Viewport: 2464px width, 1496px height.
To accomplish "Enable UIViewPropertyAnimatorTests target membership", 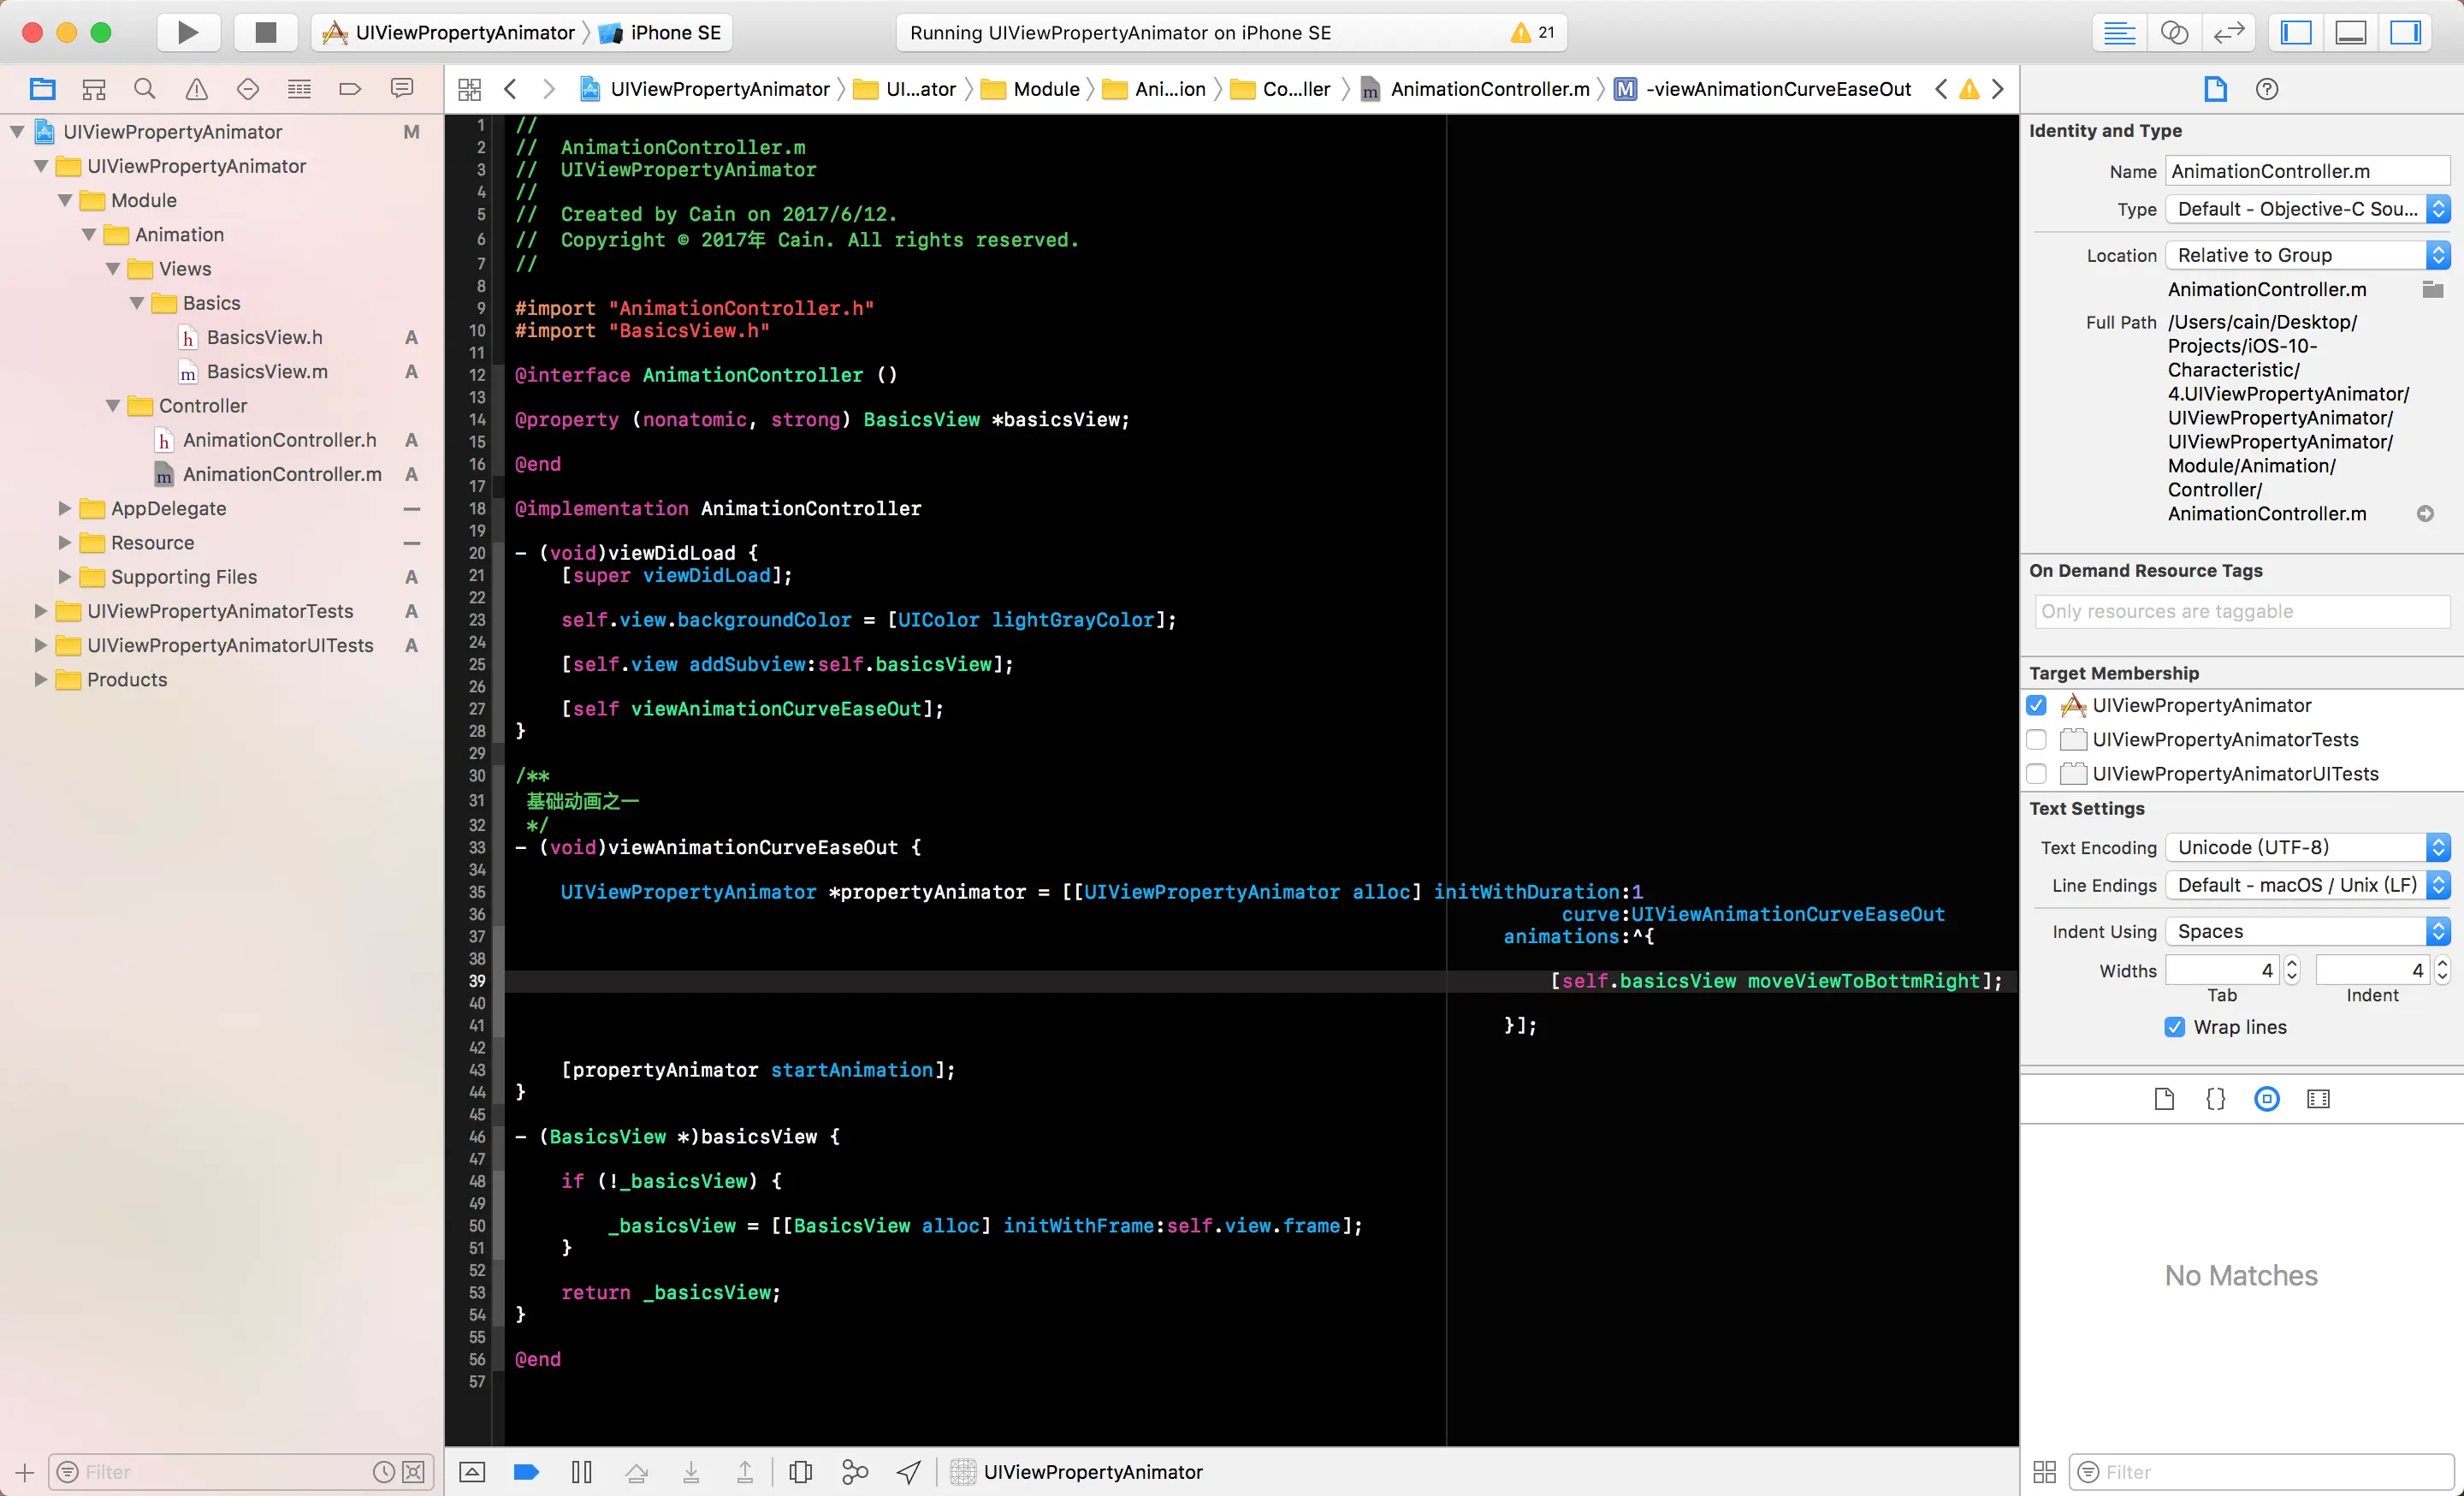I will point(2036,739).
